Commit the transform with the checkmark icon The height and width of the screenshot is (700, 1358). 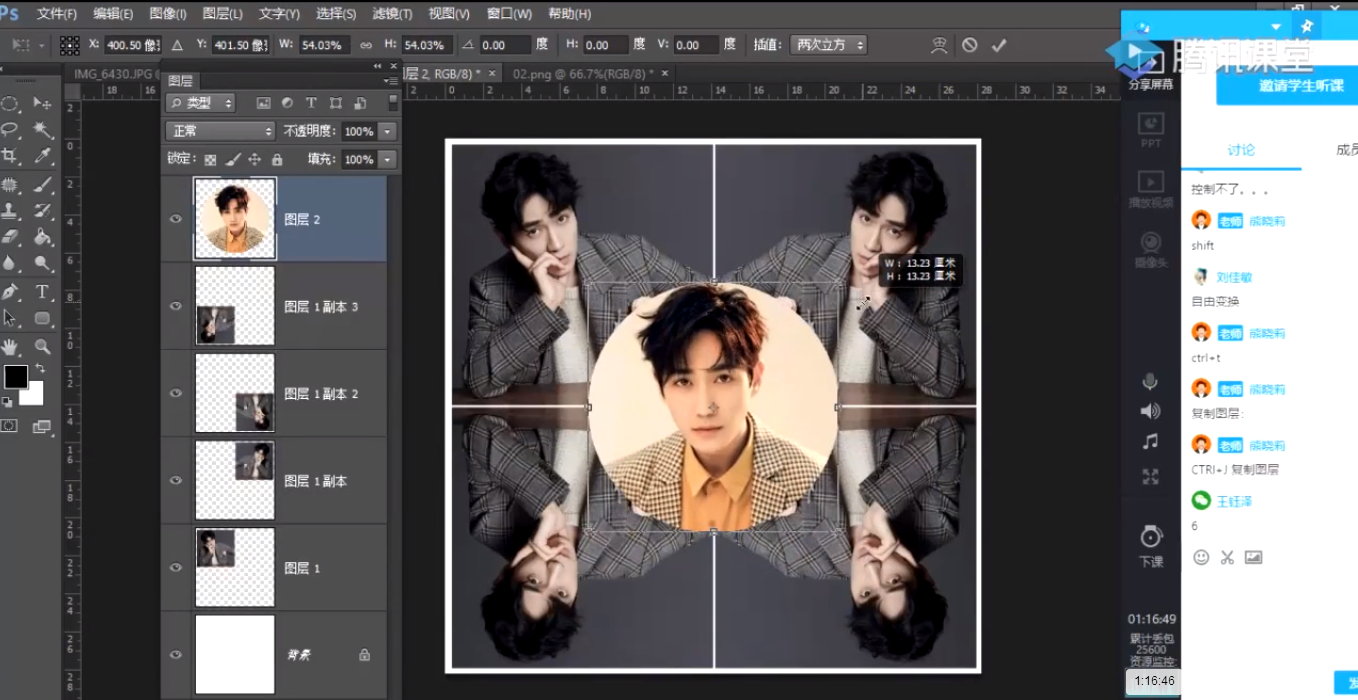click(x=998, y=45)
